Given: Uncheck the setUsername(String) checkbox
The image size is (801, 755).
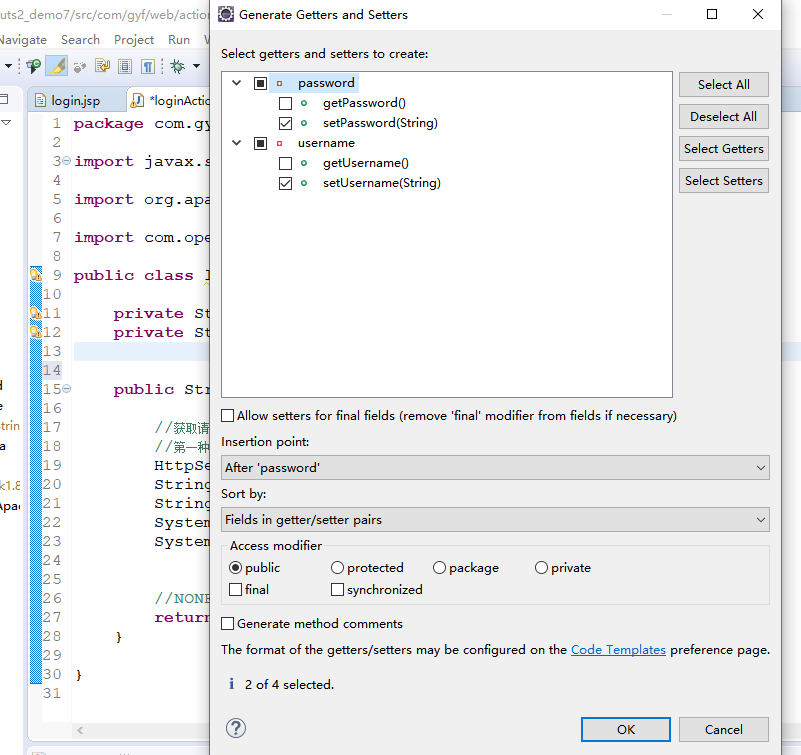Looking at the screenshot, I should tap(286, 183).
